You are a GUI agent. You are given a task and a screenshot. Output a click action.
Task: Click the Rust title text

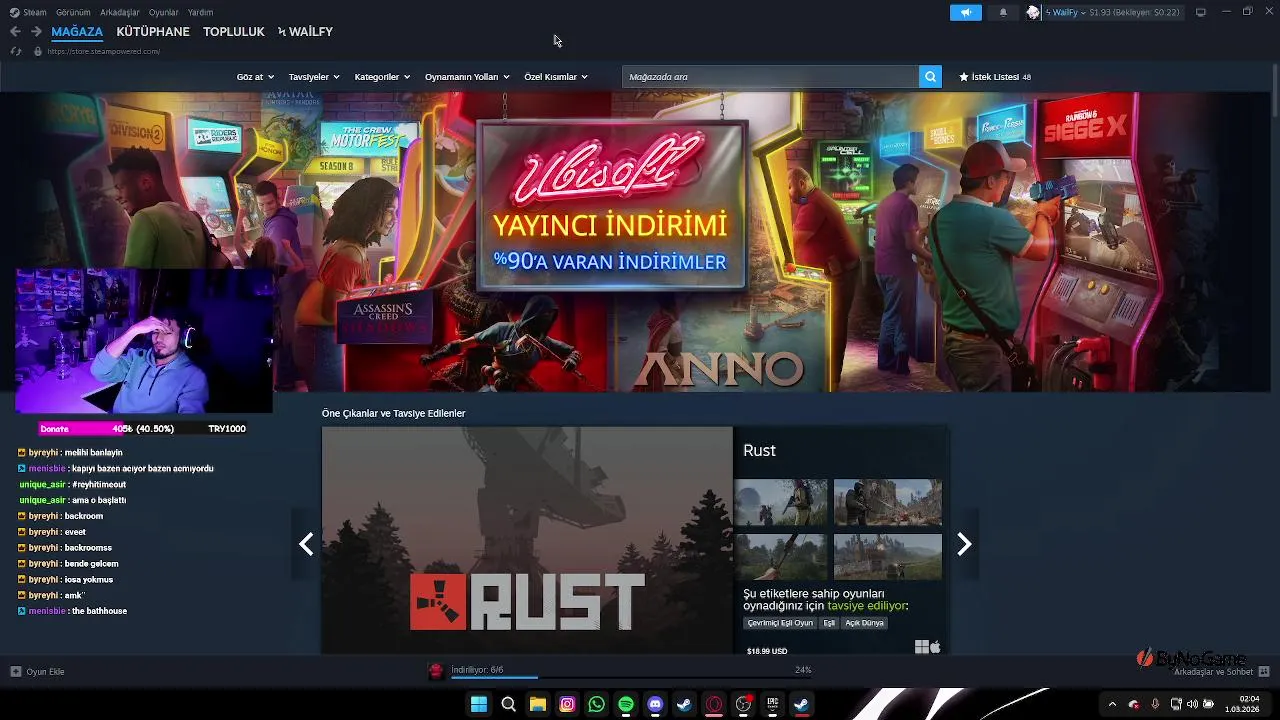click(759, 451)
